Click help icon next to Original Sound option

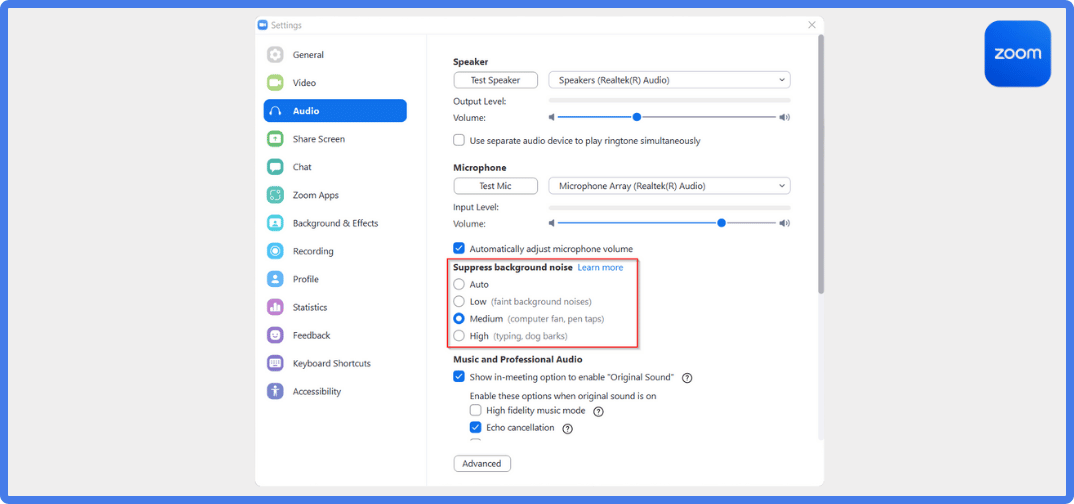click(687, 377)
